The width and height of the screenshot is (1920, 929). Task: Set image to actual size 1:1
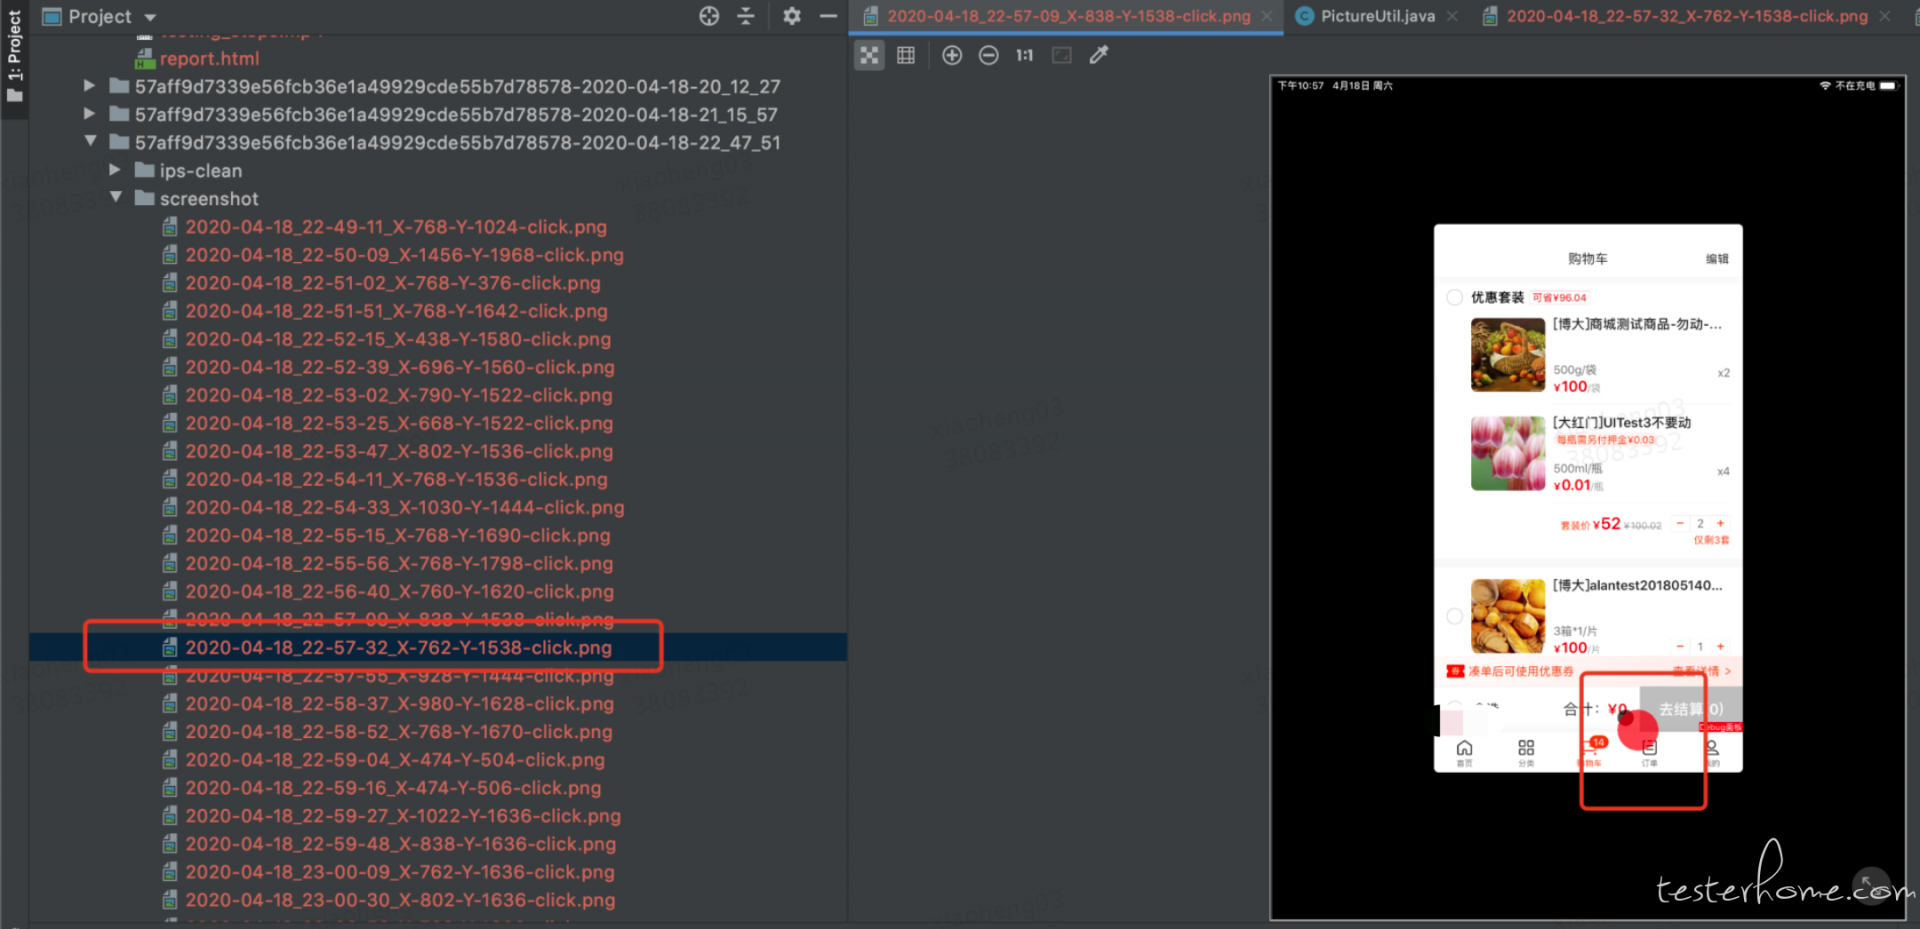[x=1024, y=55]
